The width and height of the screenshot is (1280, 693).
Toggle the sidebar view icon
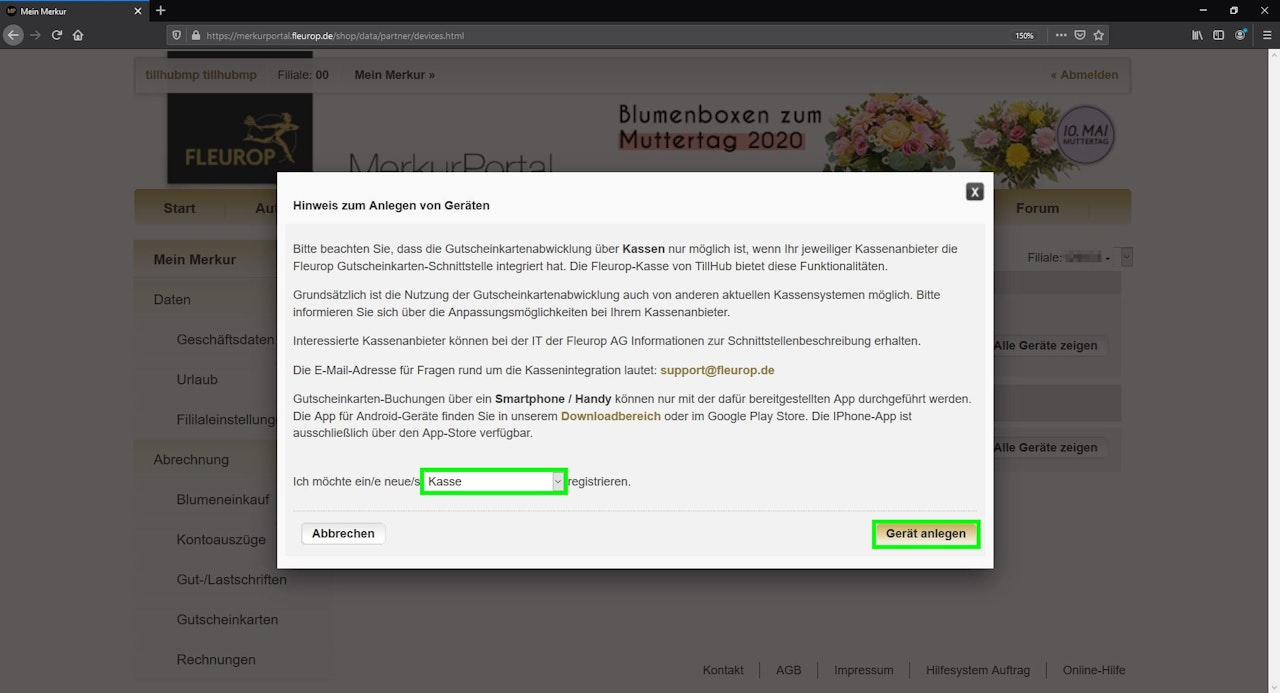[1218, 35]
